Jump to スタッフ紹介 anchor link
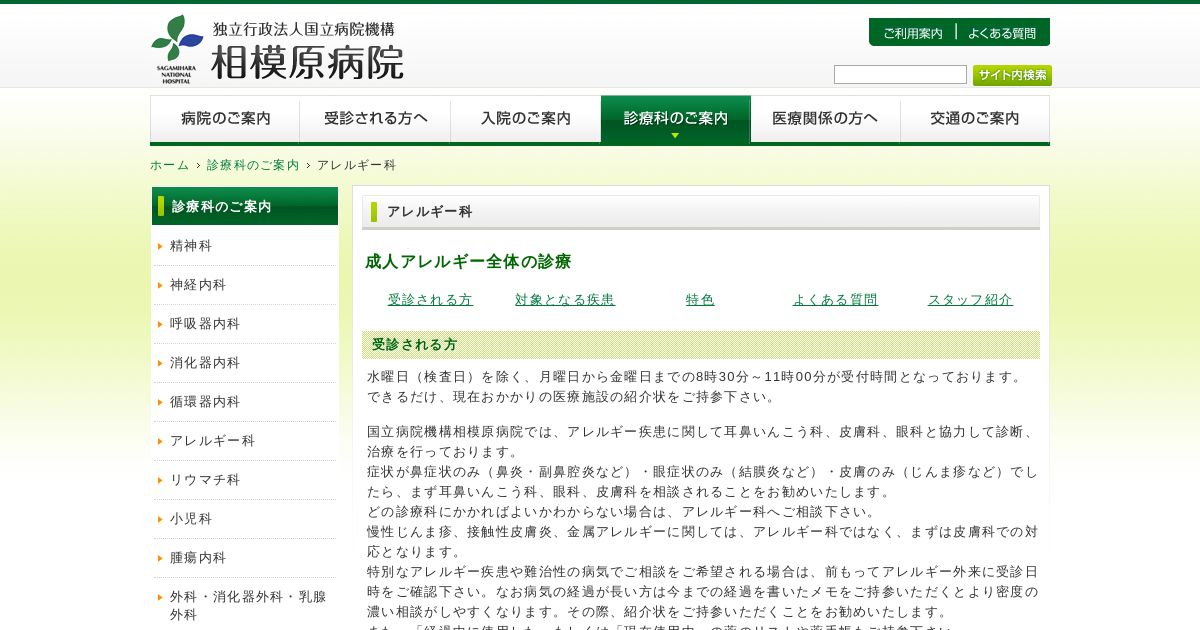 point(970,300)
